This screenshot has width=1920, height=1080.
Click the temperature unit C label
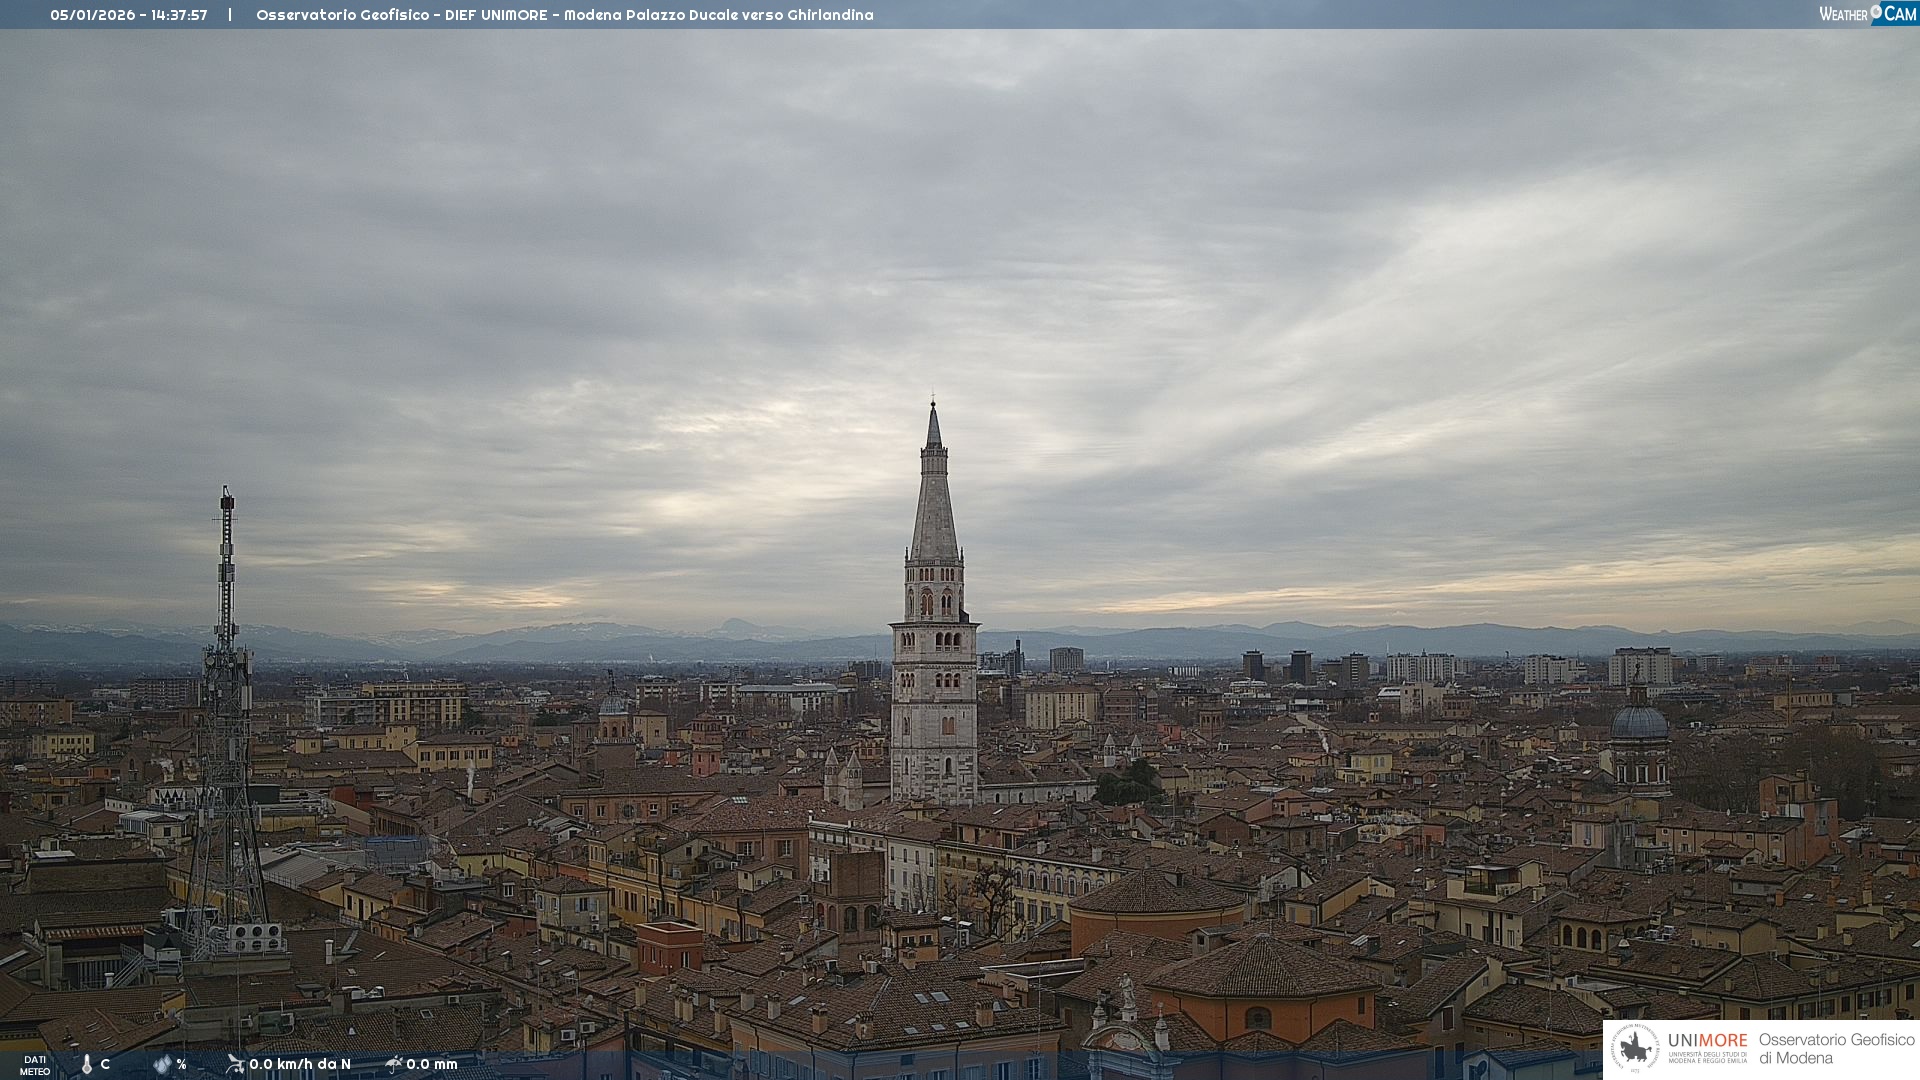(105, 1064)
